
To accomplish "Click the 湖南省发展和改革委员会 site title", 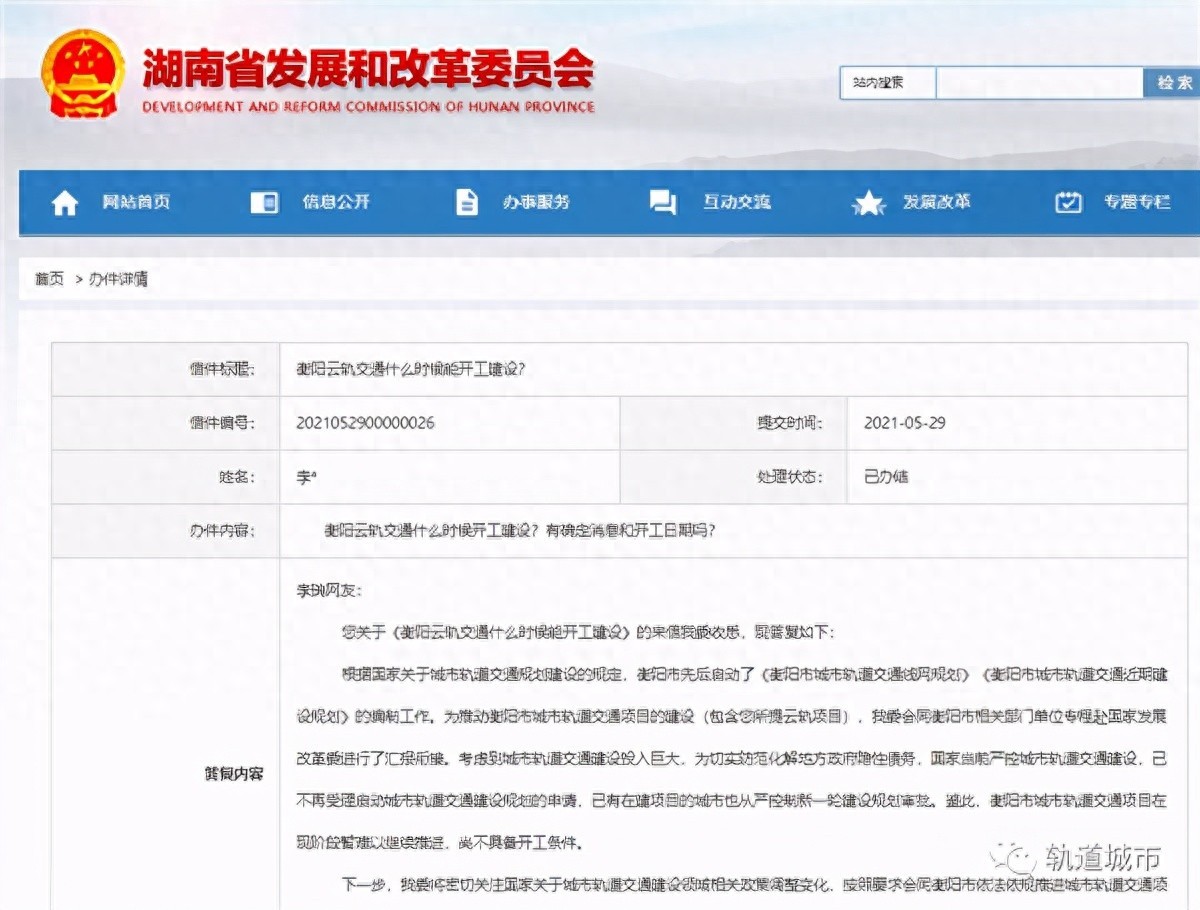I will [368, 68].
